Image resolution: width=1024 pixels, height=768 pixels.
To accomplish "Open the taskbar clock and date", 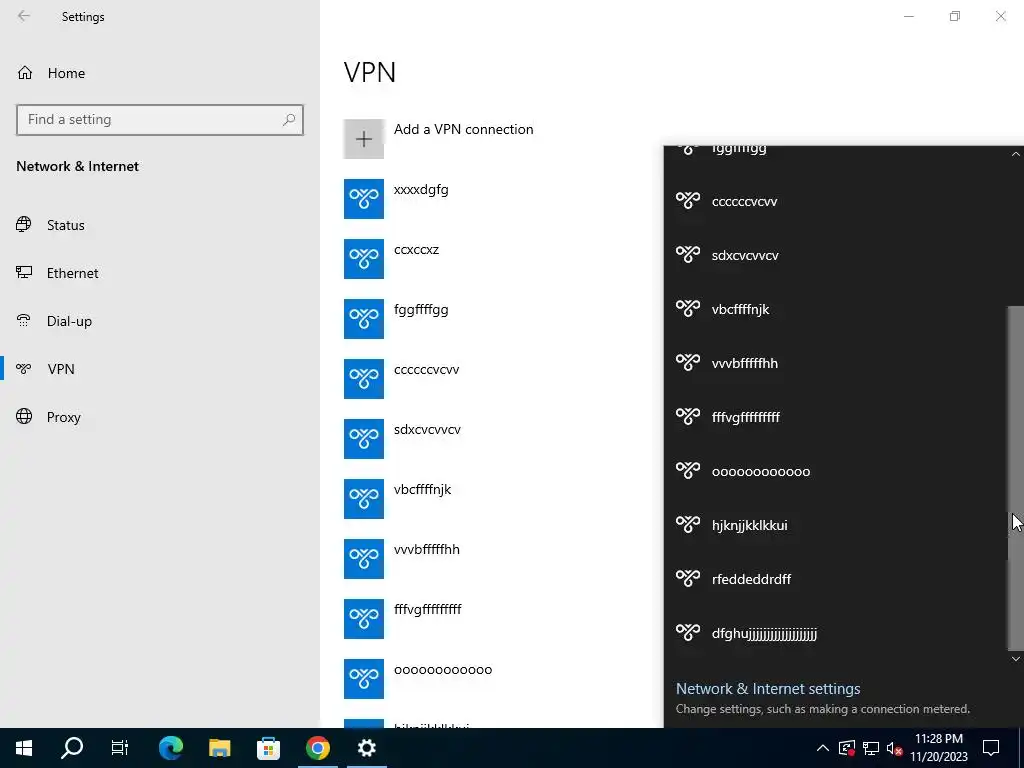I will (938, 748).
